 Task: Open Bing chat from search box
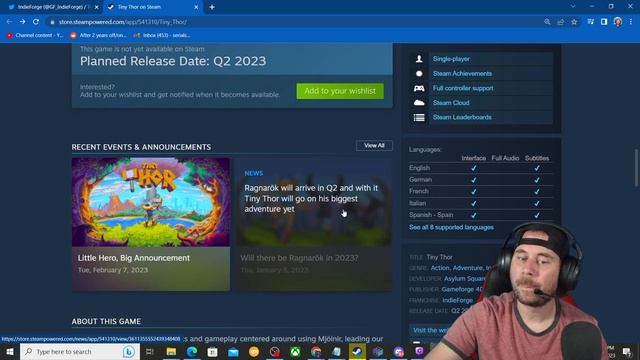coord(129,351)
